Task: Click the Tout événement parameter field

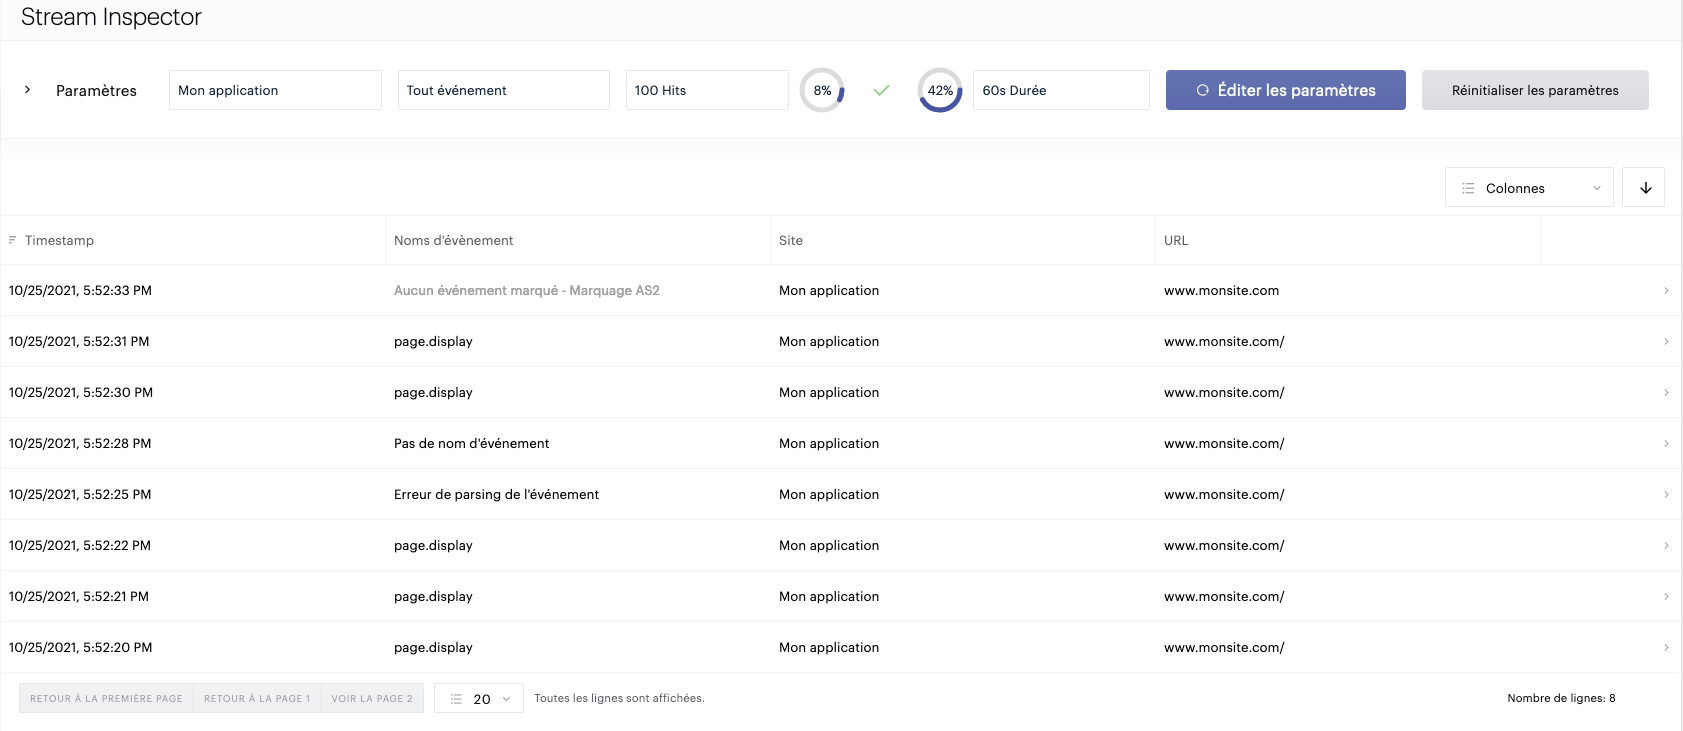Action: point(503,90)
